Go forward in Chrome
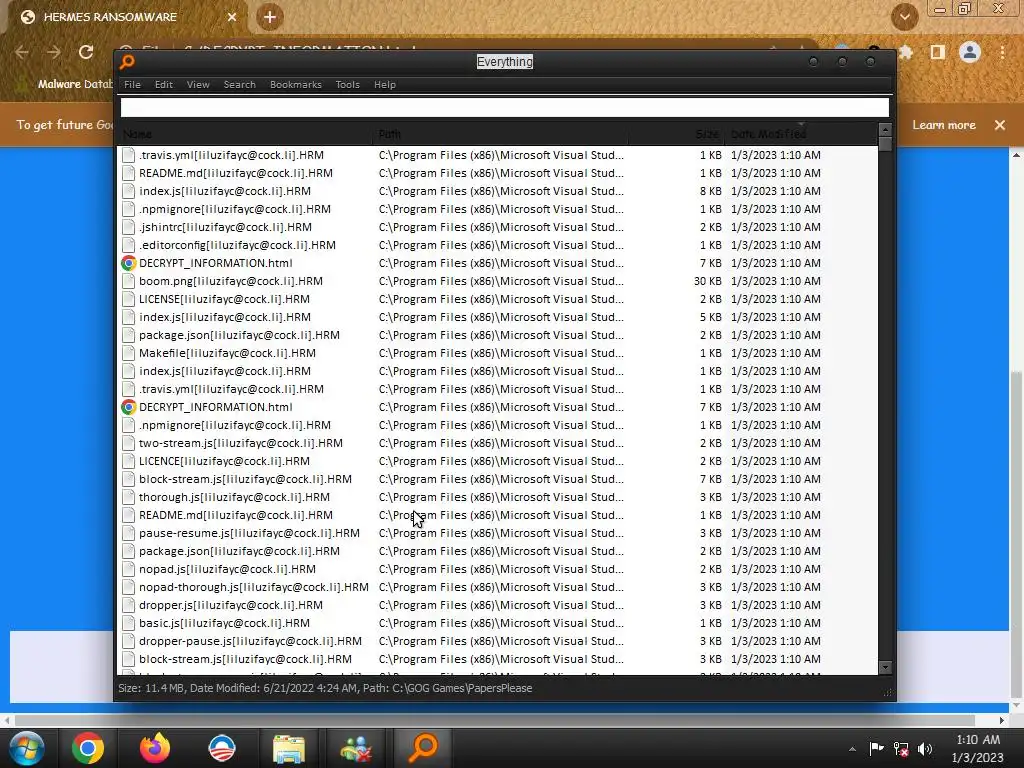 [54, 52]
